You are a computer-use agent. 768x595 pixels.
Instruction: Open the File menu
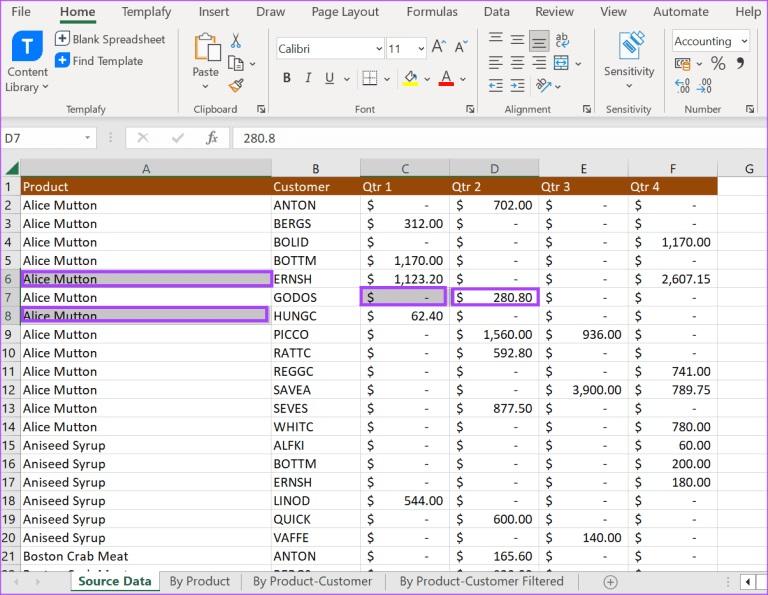pyautogui.click(x=21, y=12)
